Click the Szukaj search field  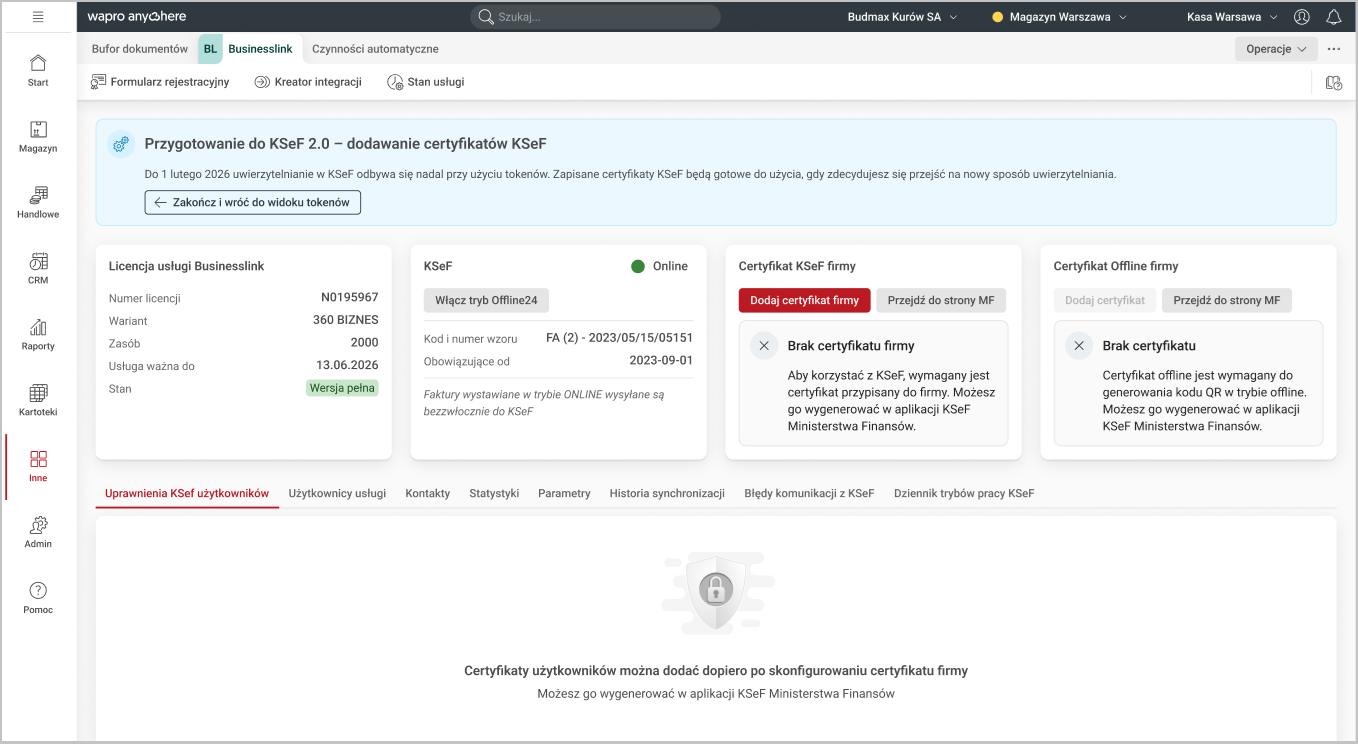tap(596, 17)
